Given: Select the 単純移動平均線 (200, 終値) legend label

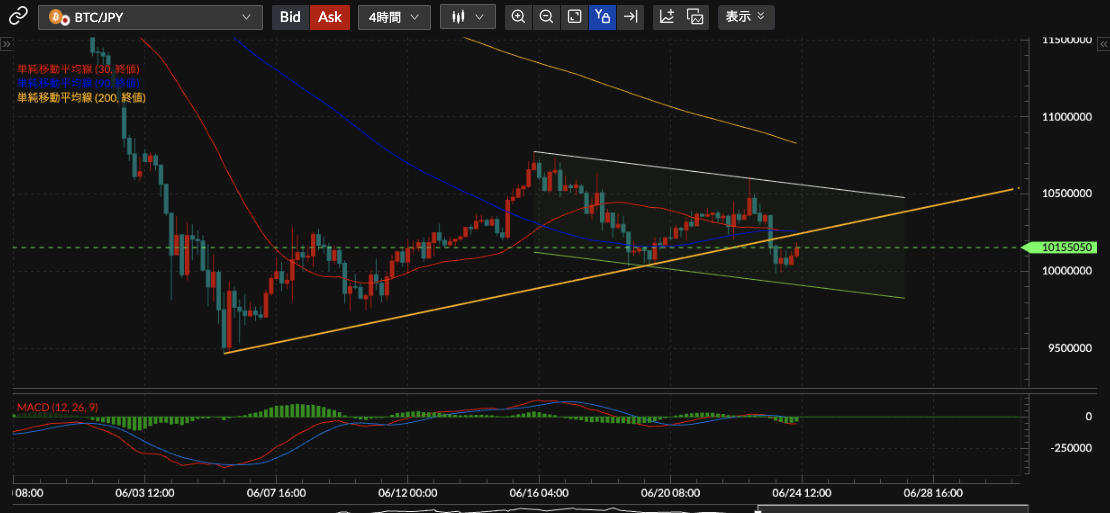Looking at the screenshot, I should [x=81, y=98].
